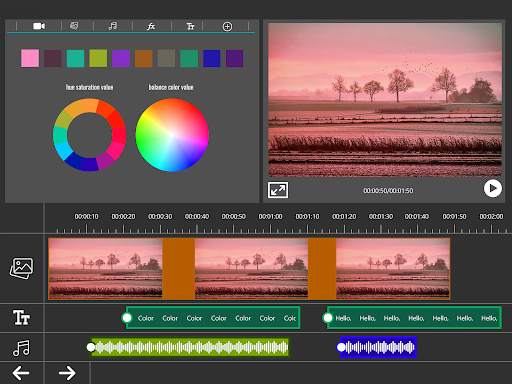
Task: Select the first orange transition block
Action: pos(178,268)
